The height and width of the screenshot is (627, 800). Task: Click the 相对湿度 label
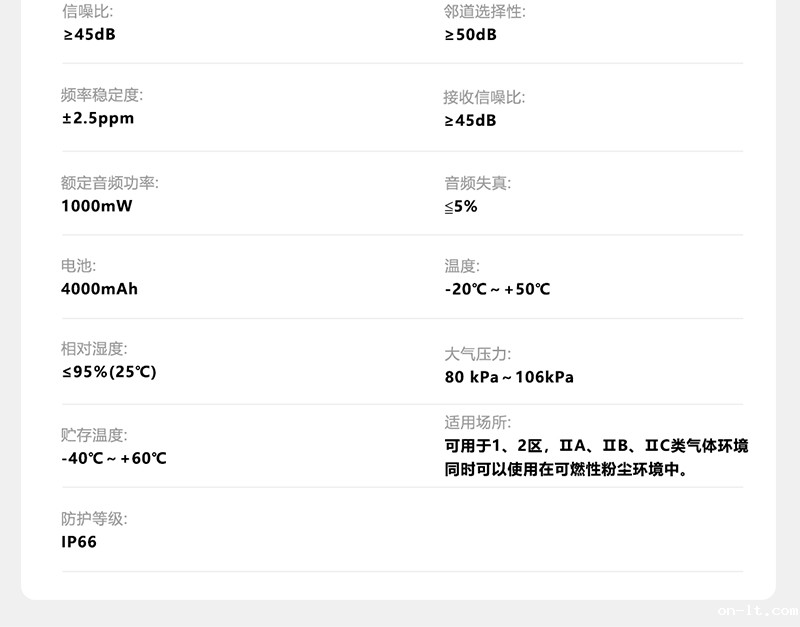(94, 349)
